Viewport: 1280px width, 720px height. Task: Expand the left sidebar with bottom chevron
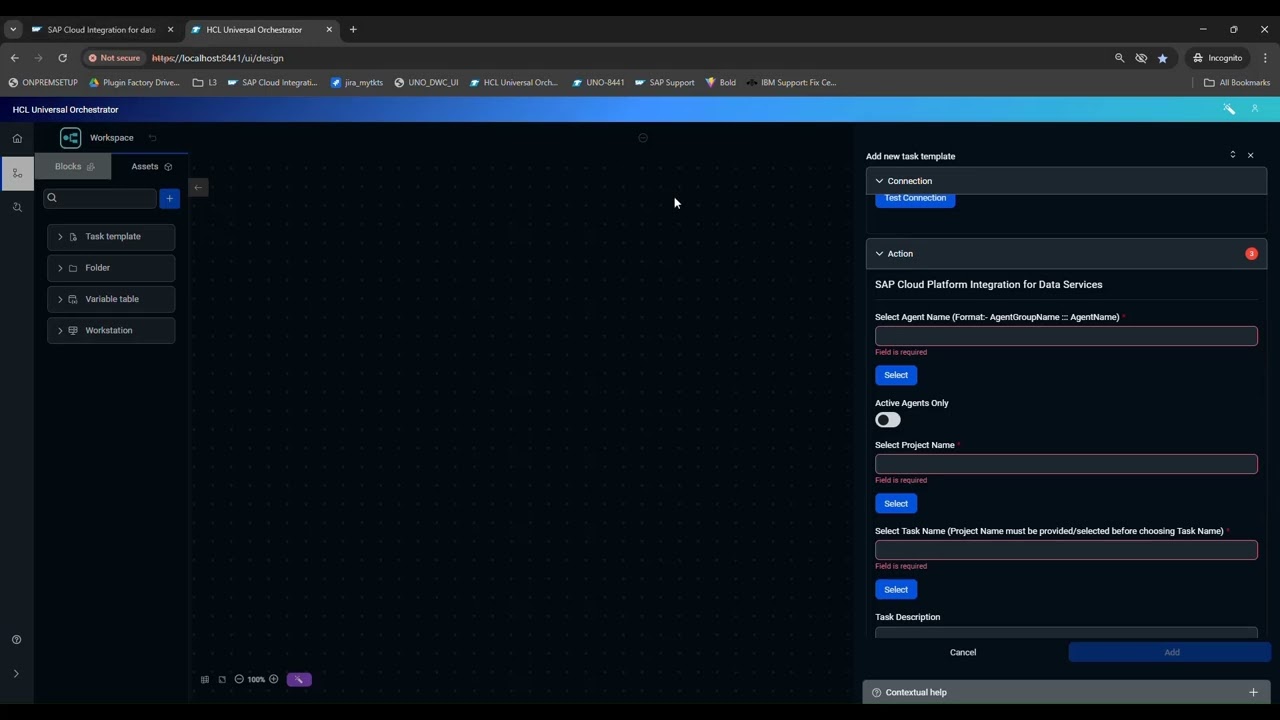[x=16, y=674]
